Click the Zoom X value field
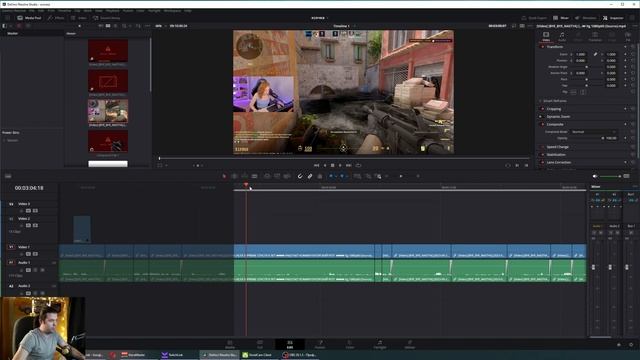640x360 pixels. (581, 54)
